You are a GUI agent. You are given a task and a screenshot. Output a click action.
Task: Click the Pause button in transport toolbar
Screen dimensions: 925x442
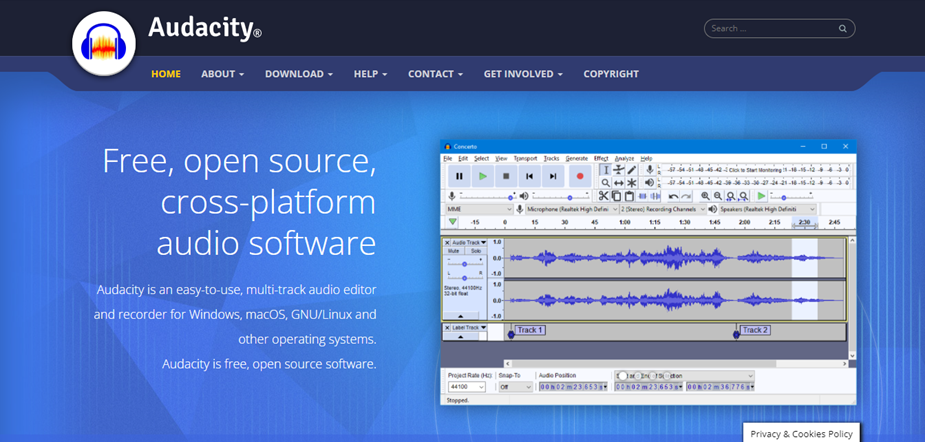[459, 176]
